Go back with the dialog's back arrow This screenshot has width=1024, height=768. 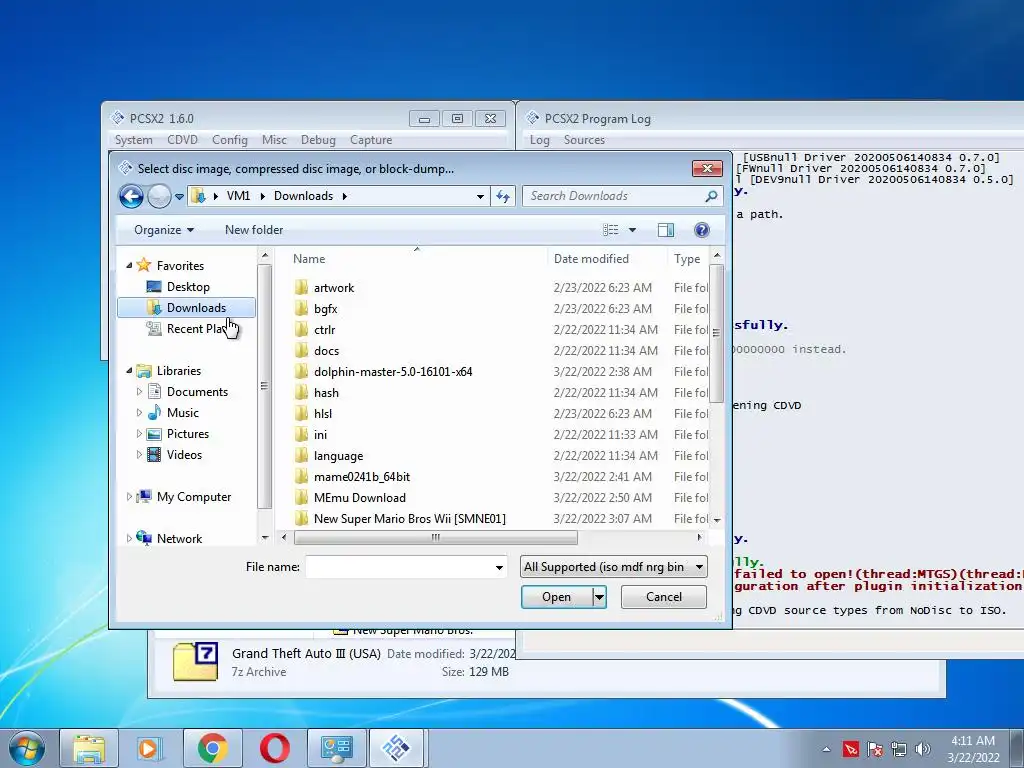tap(131, 196)
